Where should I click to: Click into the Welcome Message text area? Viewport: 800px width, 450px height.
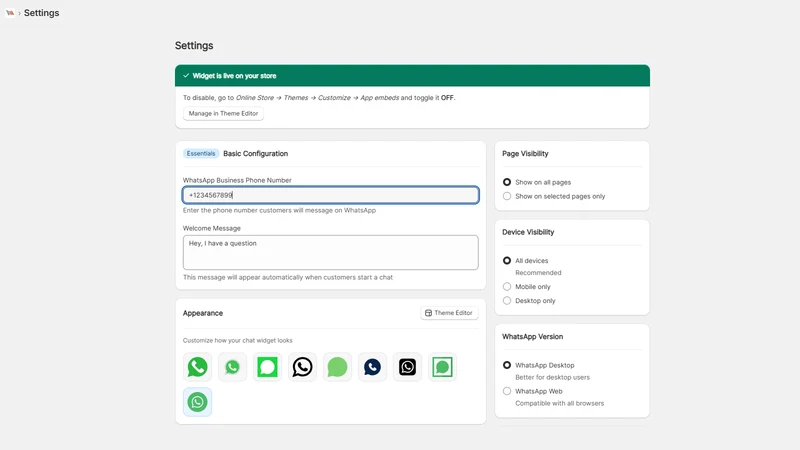point(331,253)
